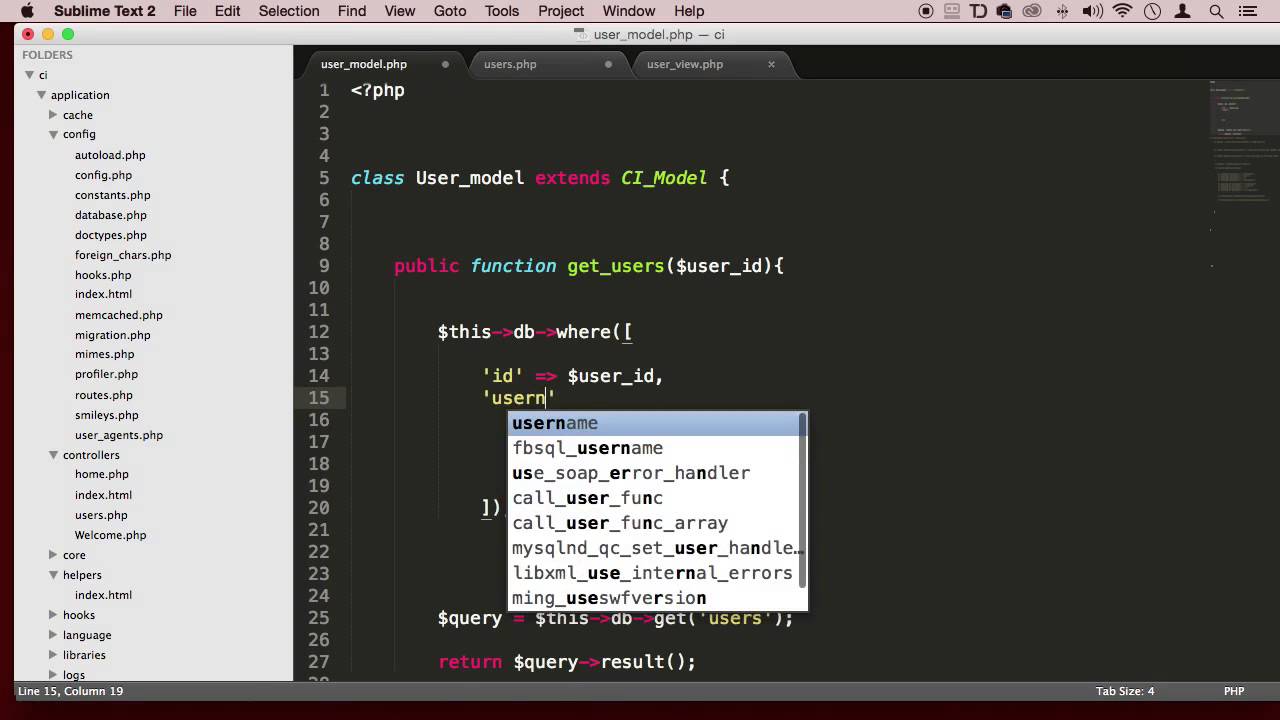Collapse the helpers folder
Viewport: 1280px width, 720px height.
[x=53, y=575]
